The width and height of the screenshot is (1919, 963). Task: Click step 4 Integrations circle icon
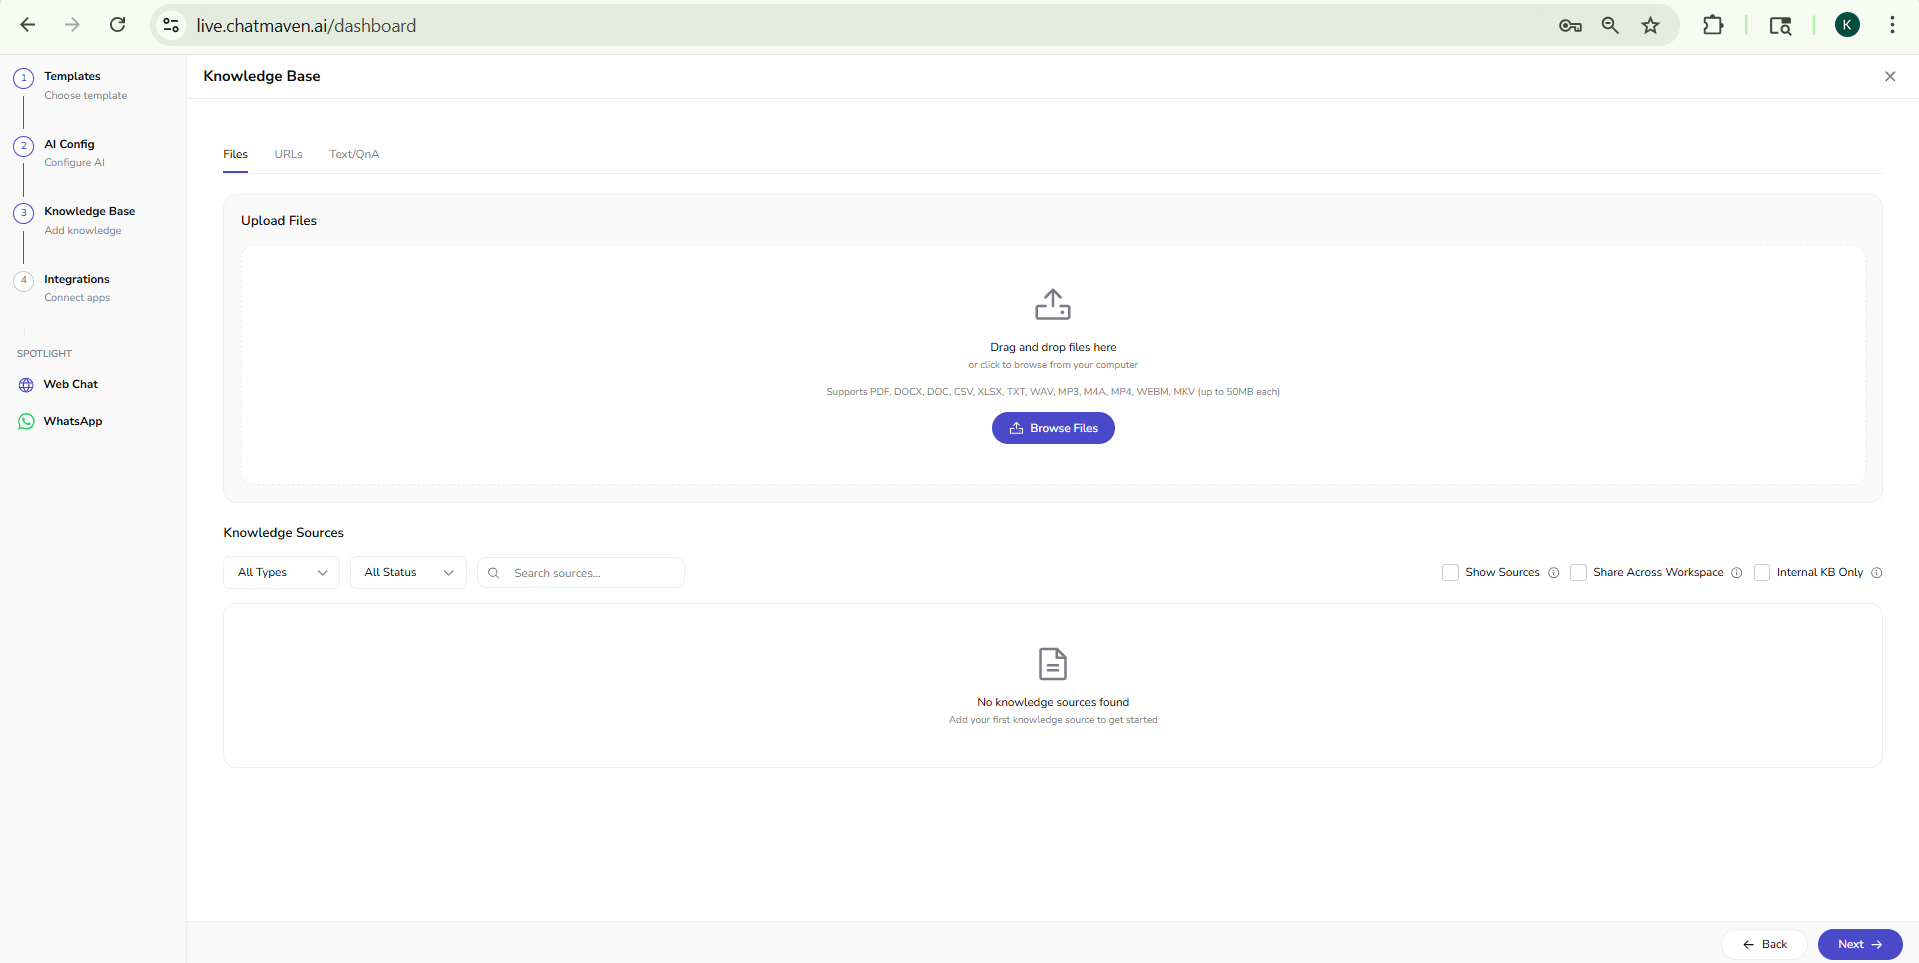click(x=23, y=281)
